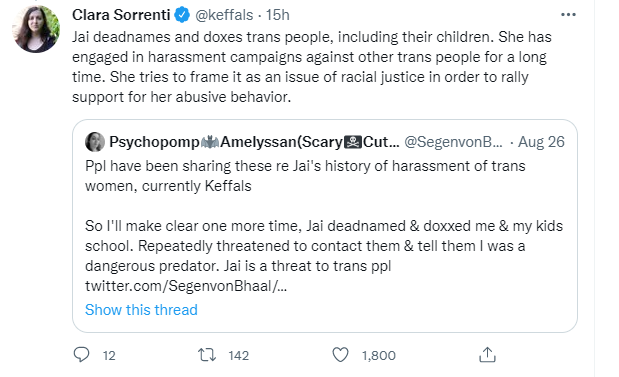619x377 pixels.
Task: Open Clara Sorrenti's profile avatar
Action: tap(36, 29)
